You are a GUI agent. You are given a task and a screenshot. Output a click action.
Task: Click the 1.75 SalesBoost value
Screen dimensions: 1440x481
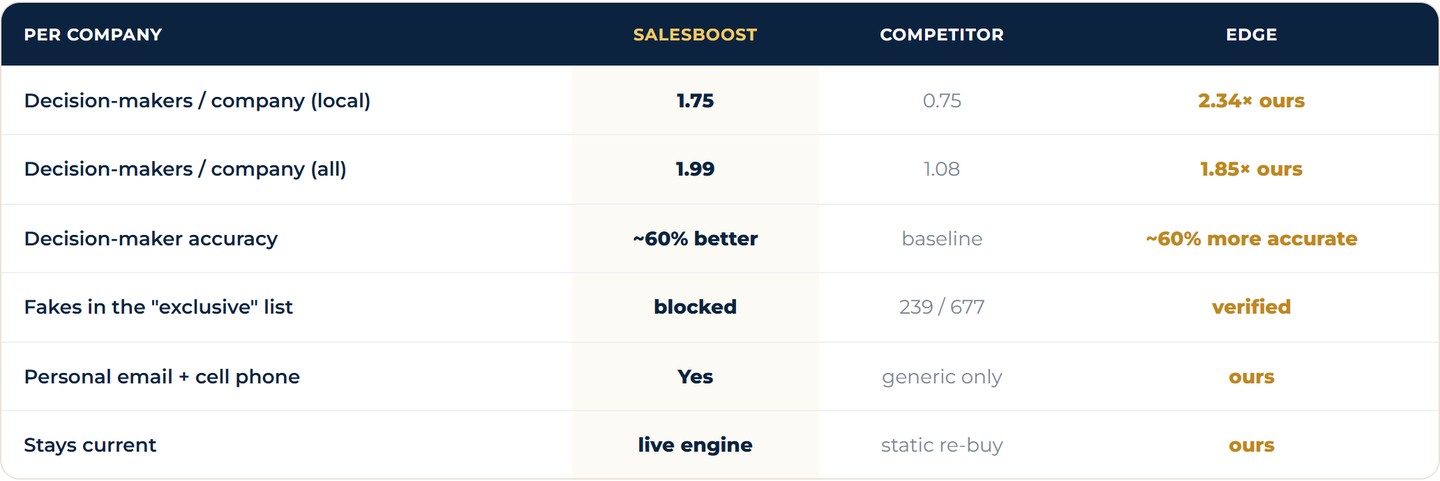pos(695,101)
